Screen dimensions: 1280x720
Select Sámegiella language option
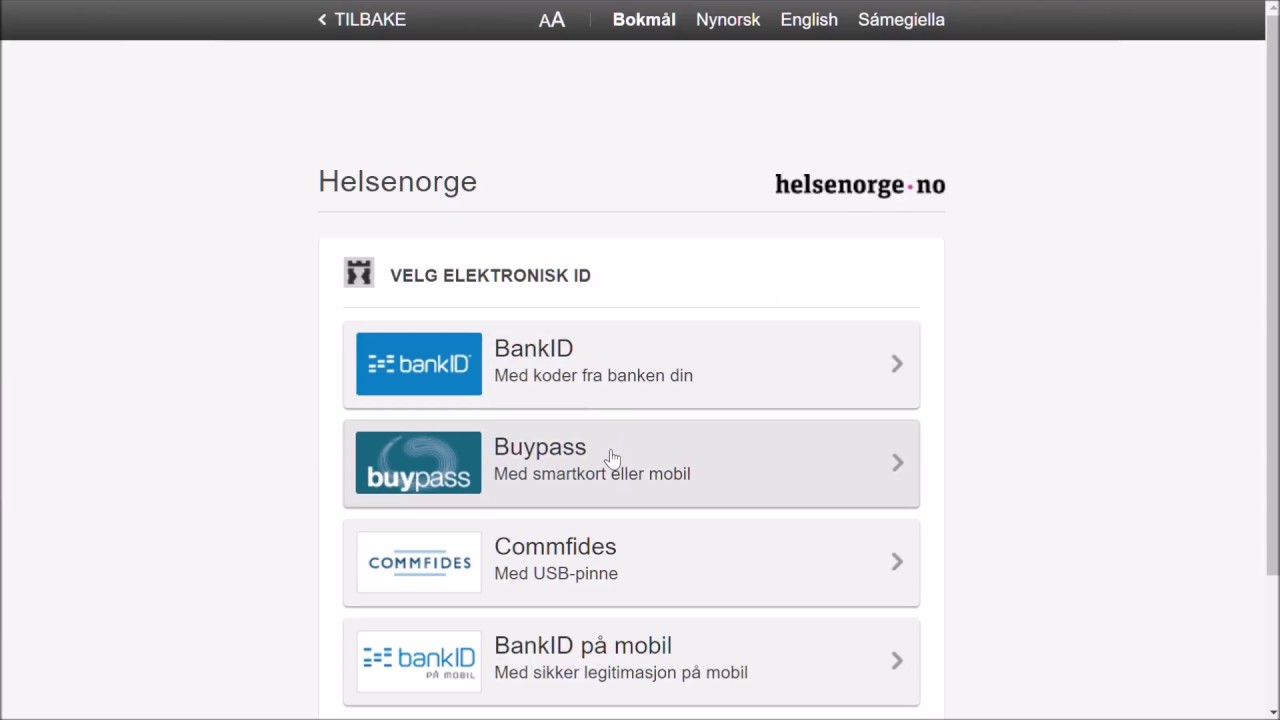click(x=901, y=20)
